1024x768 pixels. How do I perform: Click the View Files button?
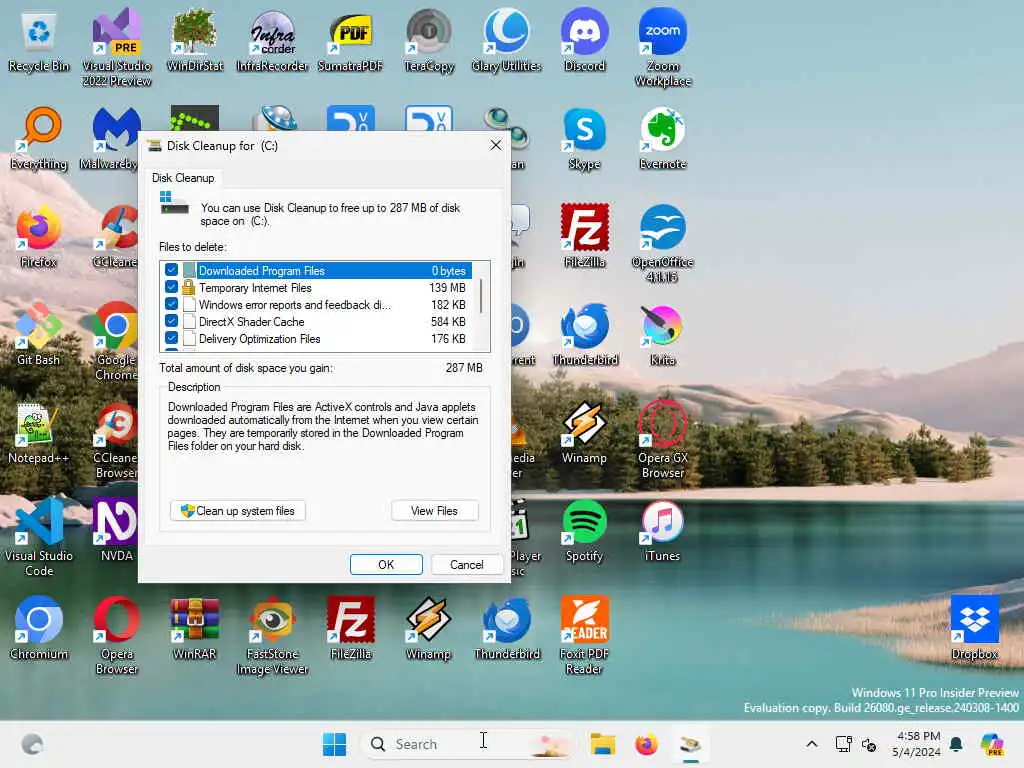click(434, 511)
